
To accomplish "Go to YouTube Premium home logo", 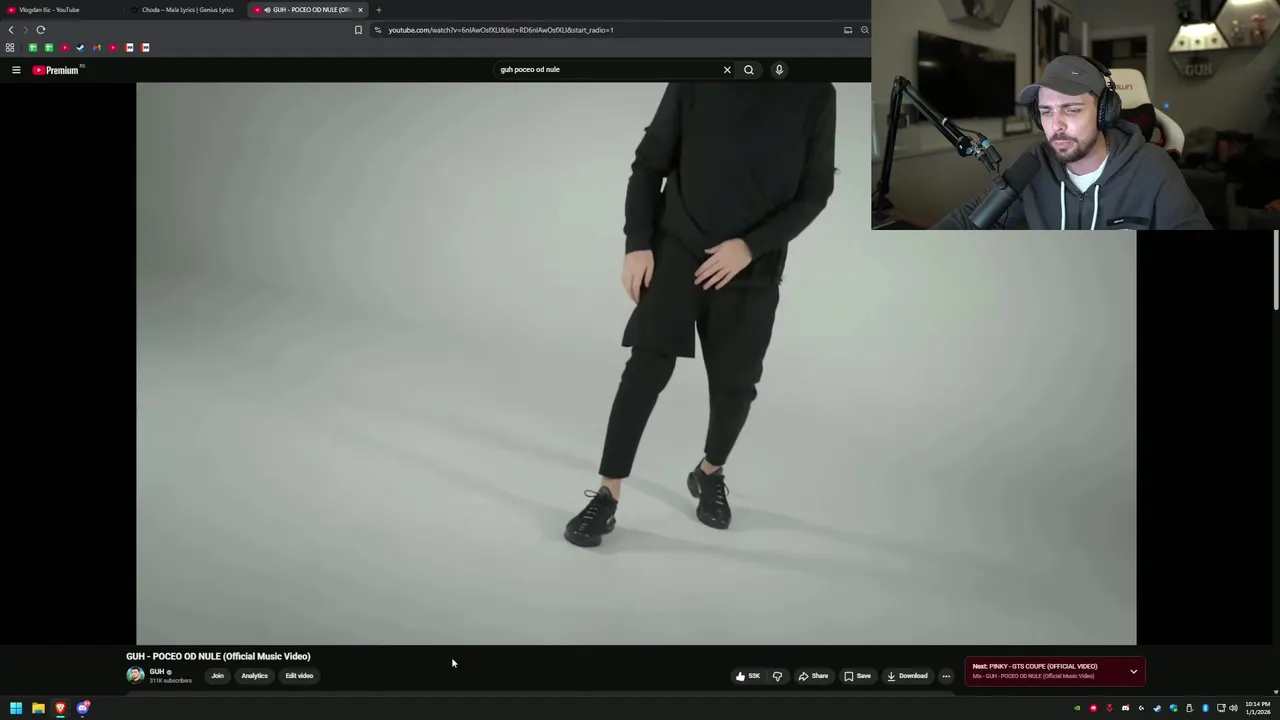I will tap(56, 70).
